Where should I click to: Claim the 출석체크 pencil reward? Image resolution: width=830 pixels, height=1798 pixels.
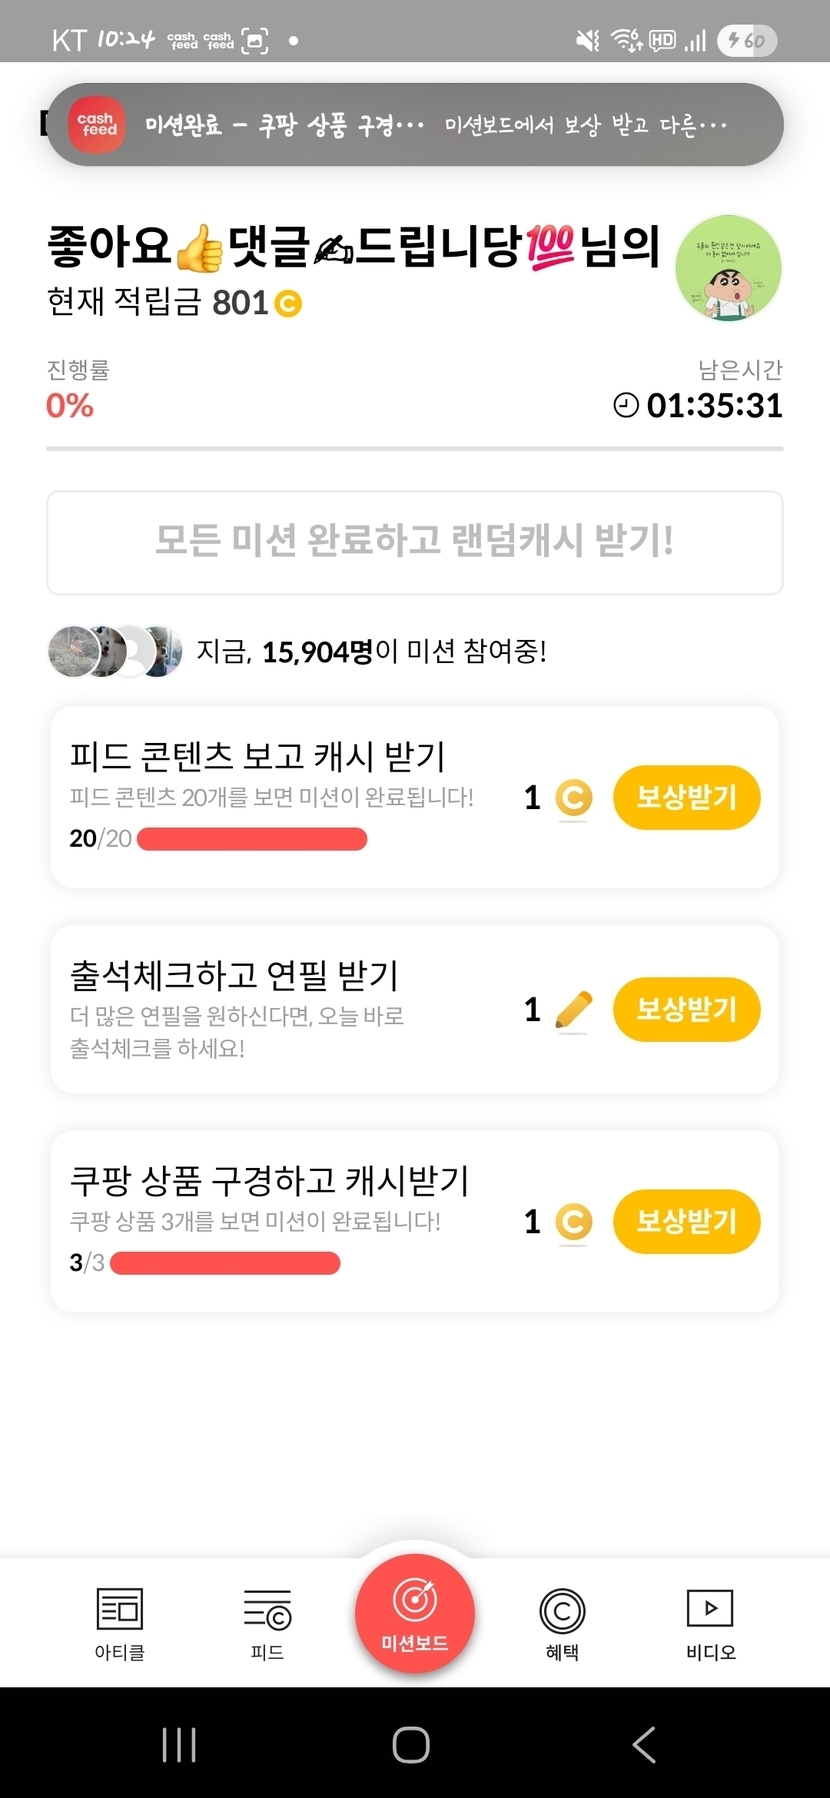[686, 1009]
